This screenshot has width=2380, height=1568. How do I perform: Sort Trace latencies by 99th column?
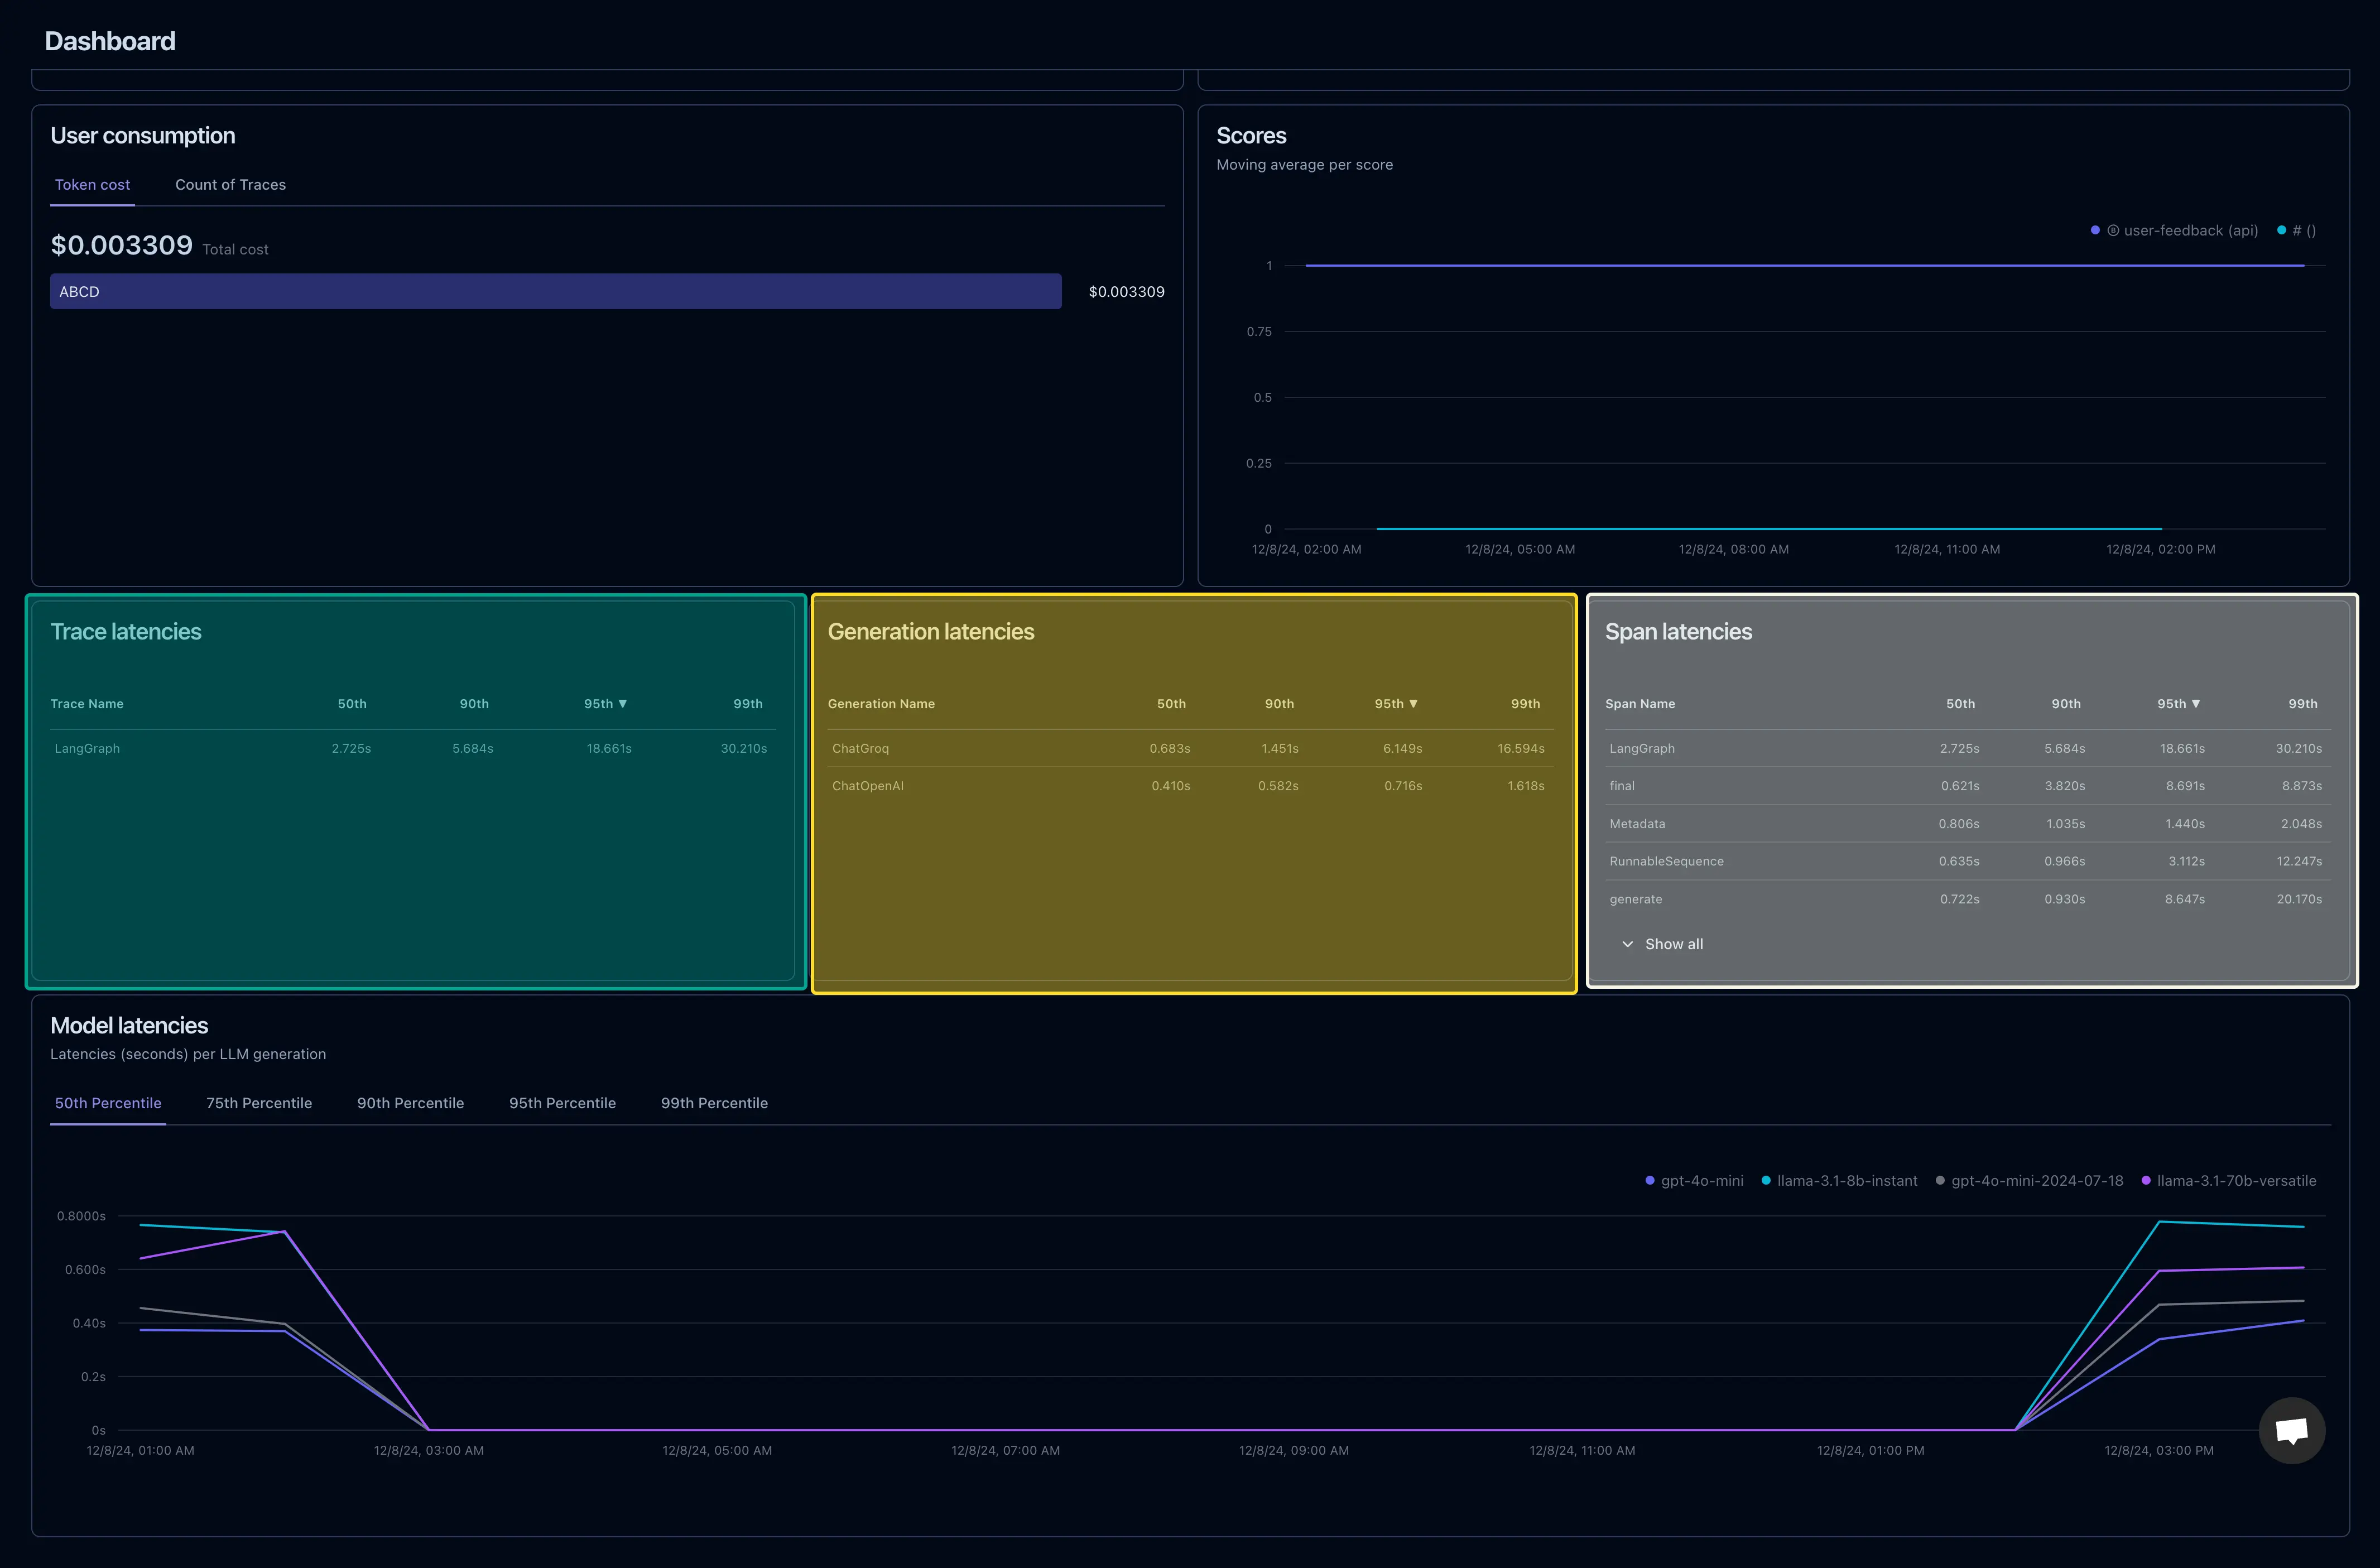coord(748,704)
